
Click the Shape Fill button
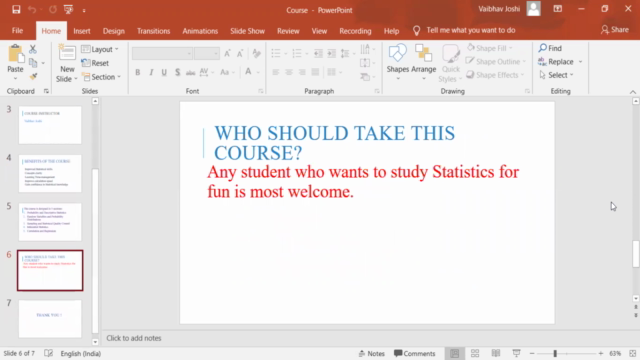(x=489, y=48)
